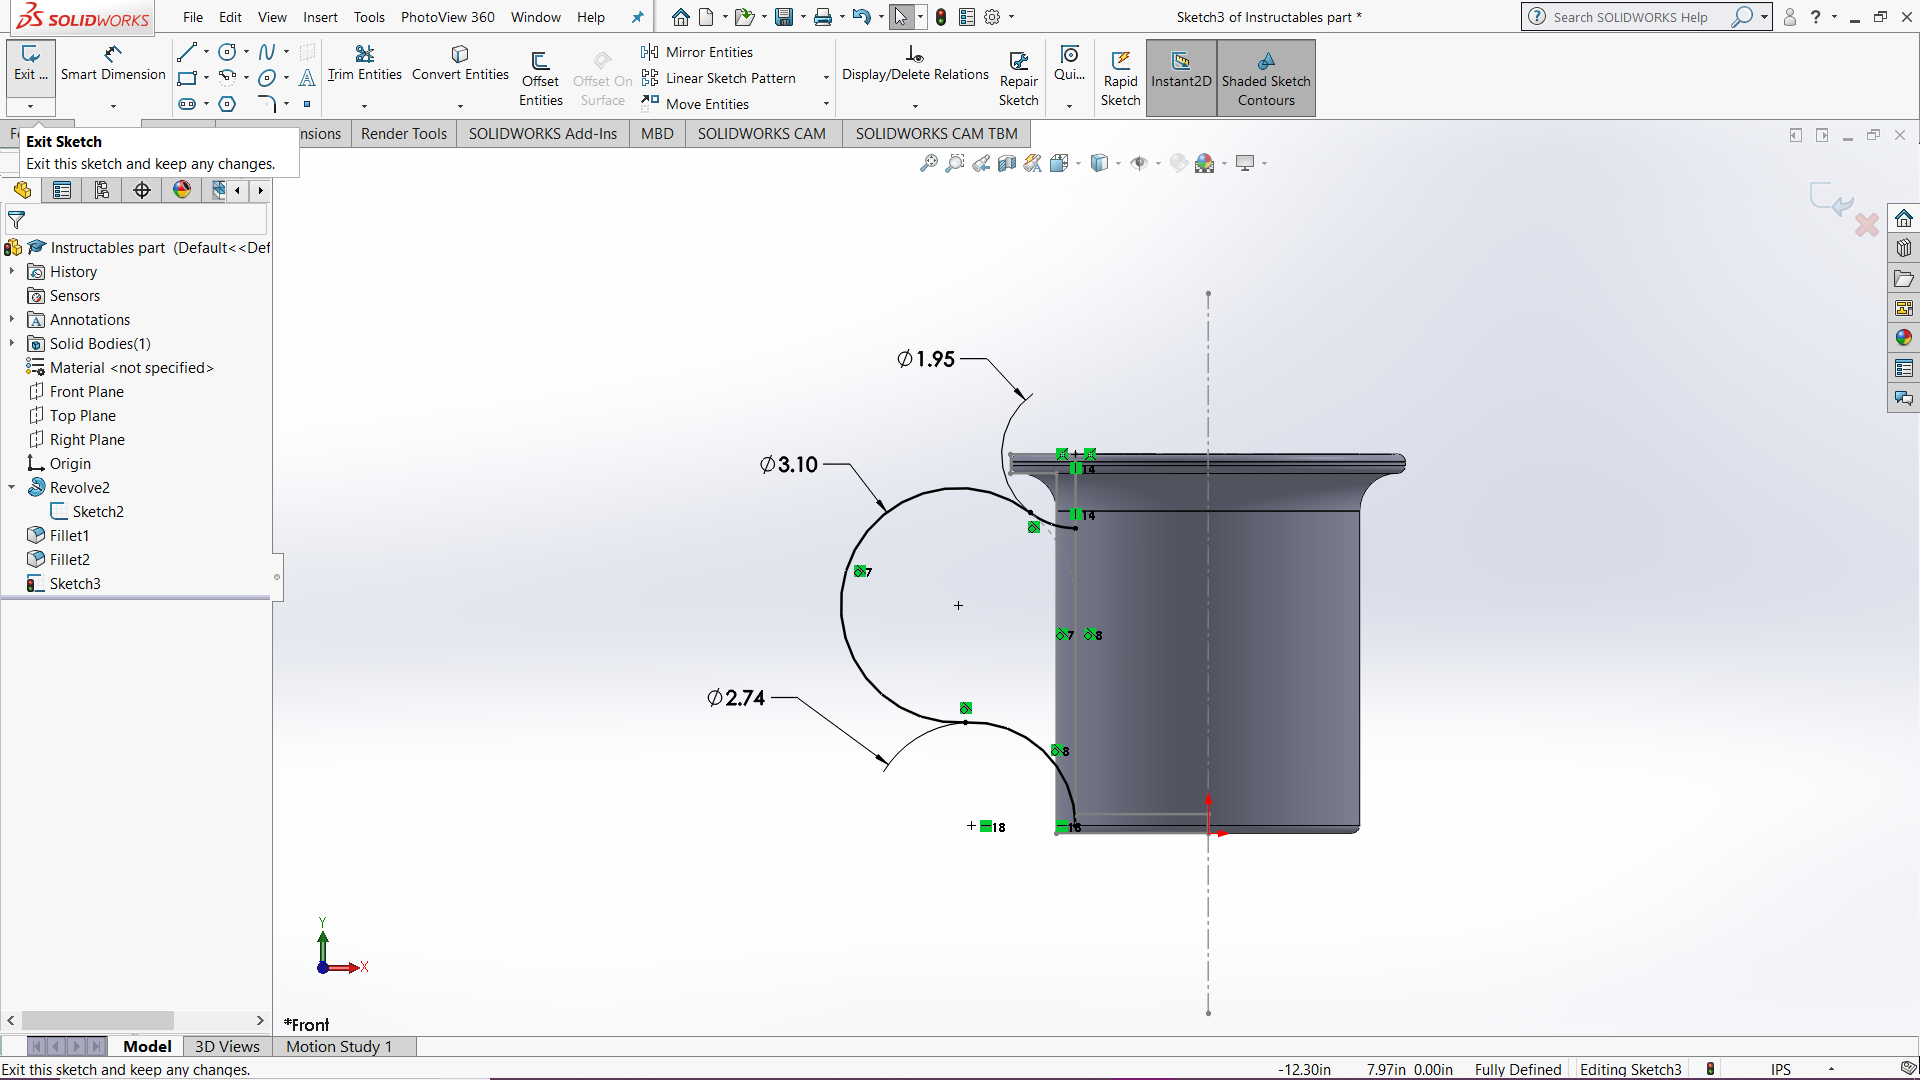Viewport: 1920px width, 1080px height.
Task: Expand the Revolve2 feature tree item
Action: pos(11,487)
